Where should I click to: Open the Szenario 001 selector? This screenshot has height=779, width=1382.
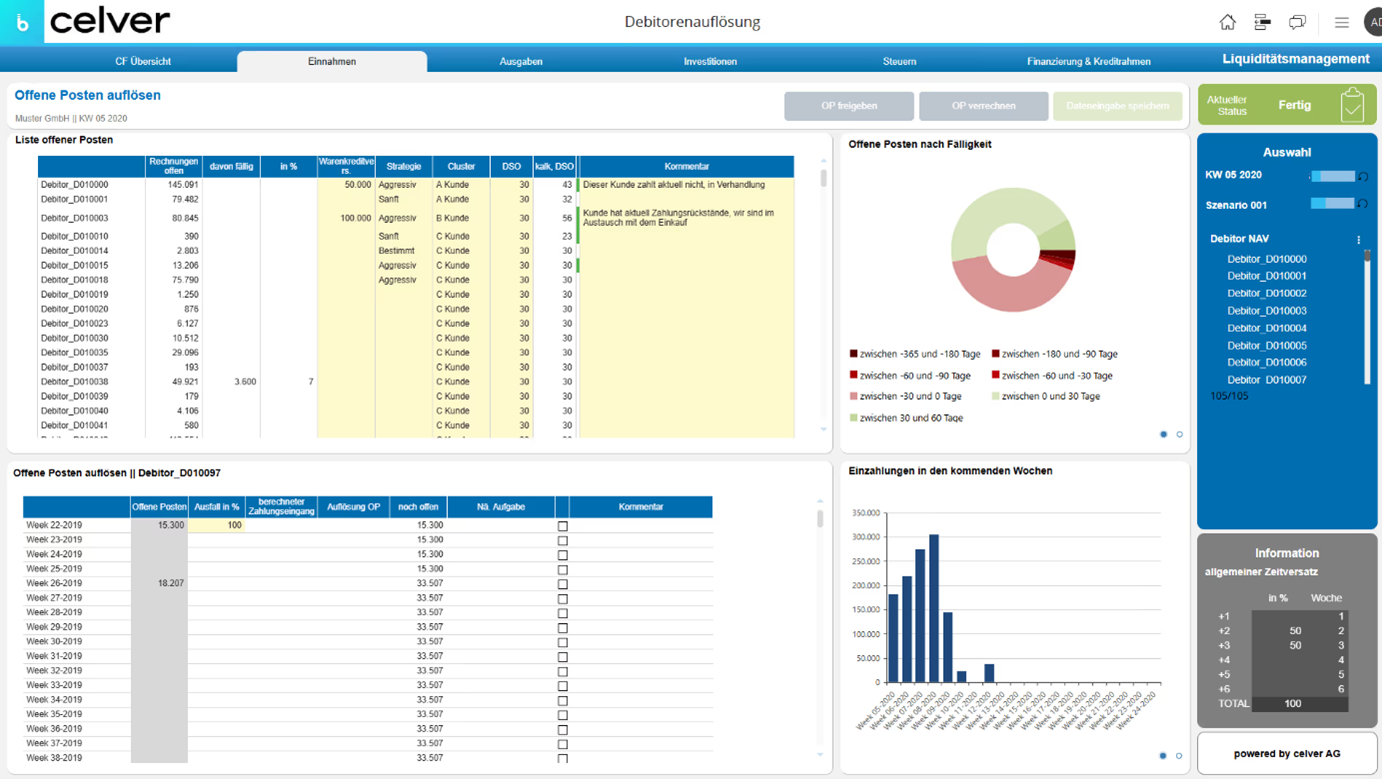tap(1332, 204)
